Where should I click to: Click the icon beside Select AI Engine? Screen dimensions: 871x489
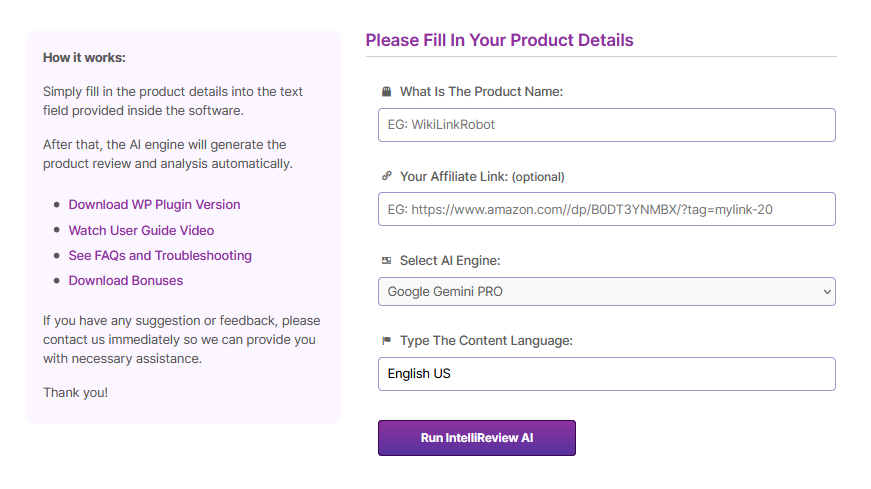pos(386,261)
